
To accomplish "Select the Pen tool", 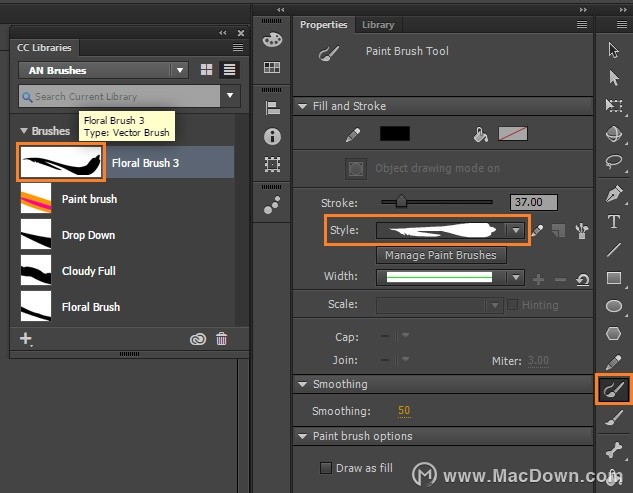I will click(614, 194).
